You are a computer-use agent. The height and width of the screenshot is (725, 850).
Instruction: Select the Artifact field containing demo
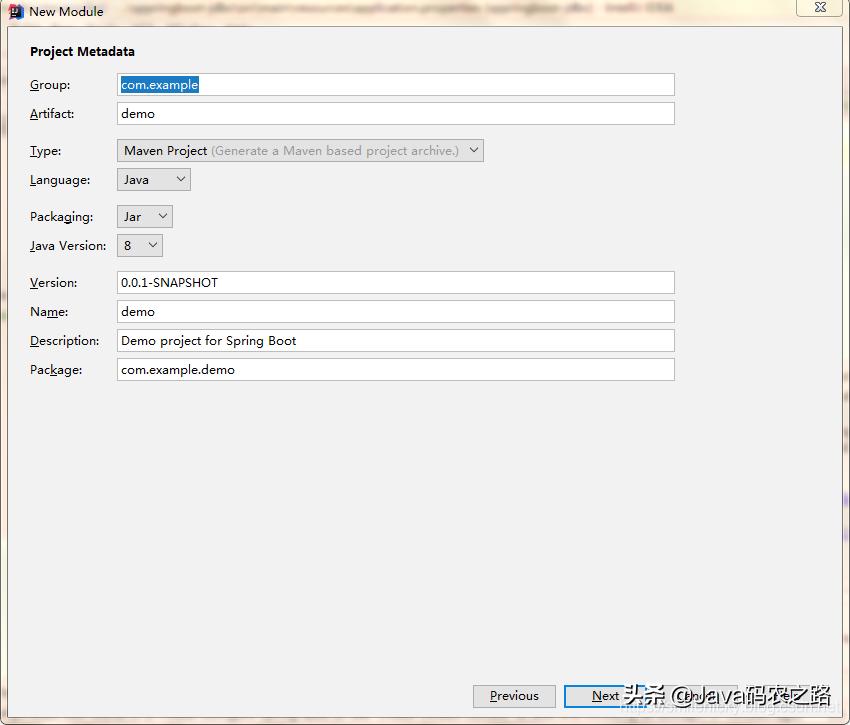coord(395,113)
